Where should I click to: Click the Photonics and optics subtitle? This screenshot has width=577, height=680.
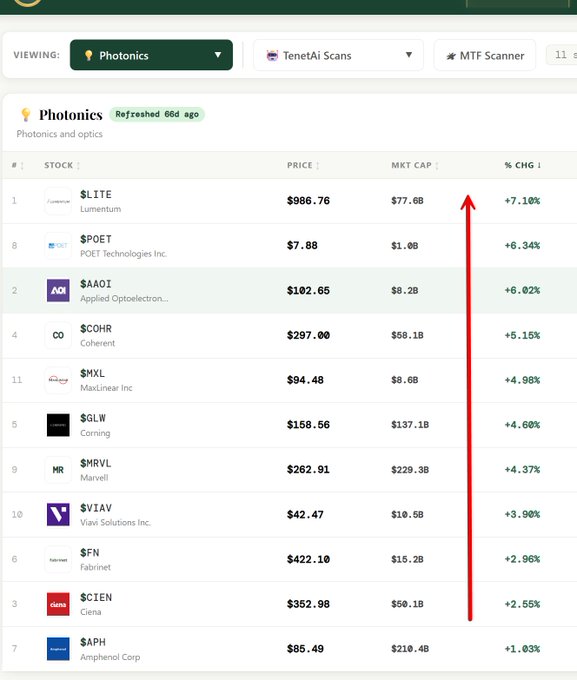coord(59,134)
